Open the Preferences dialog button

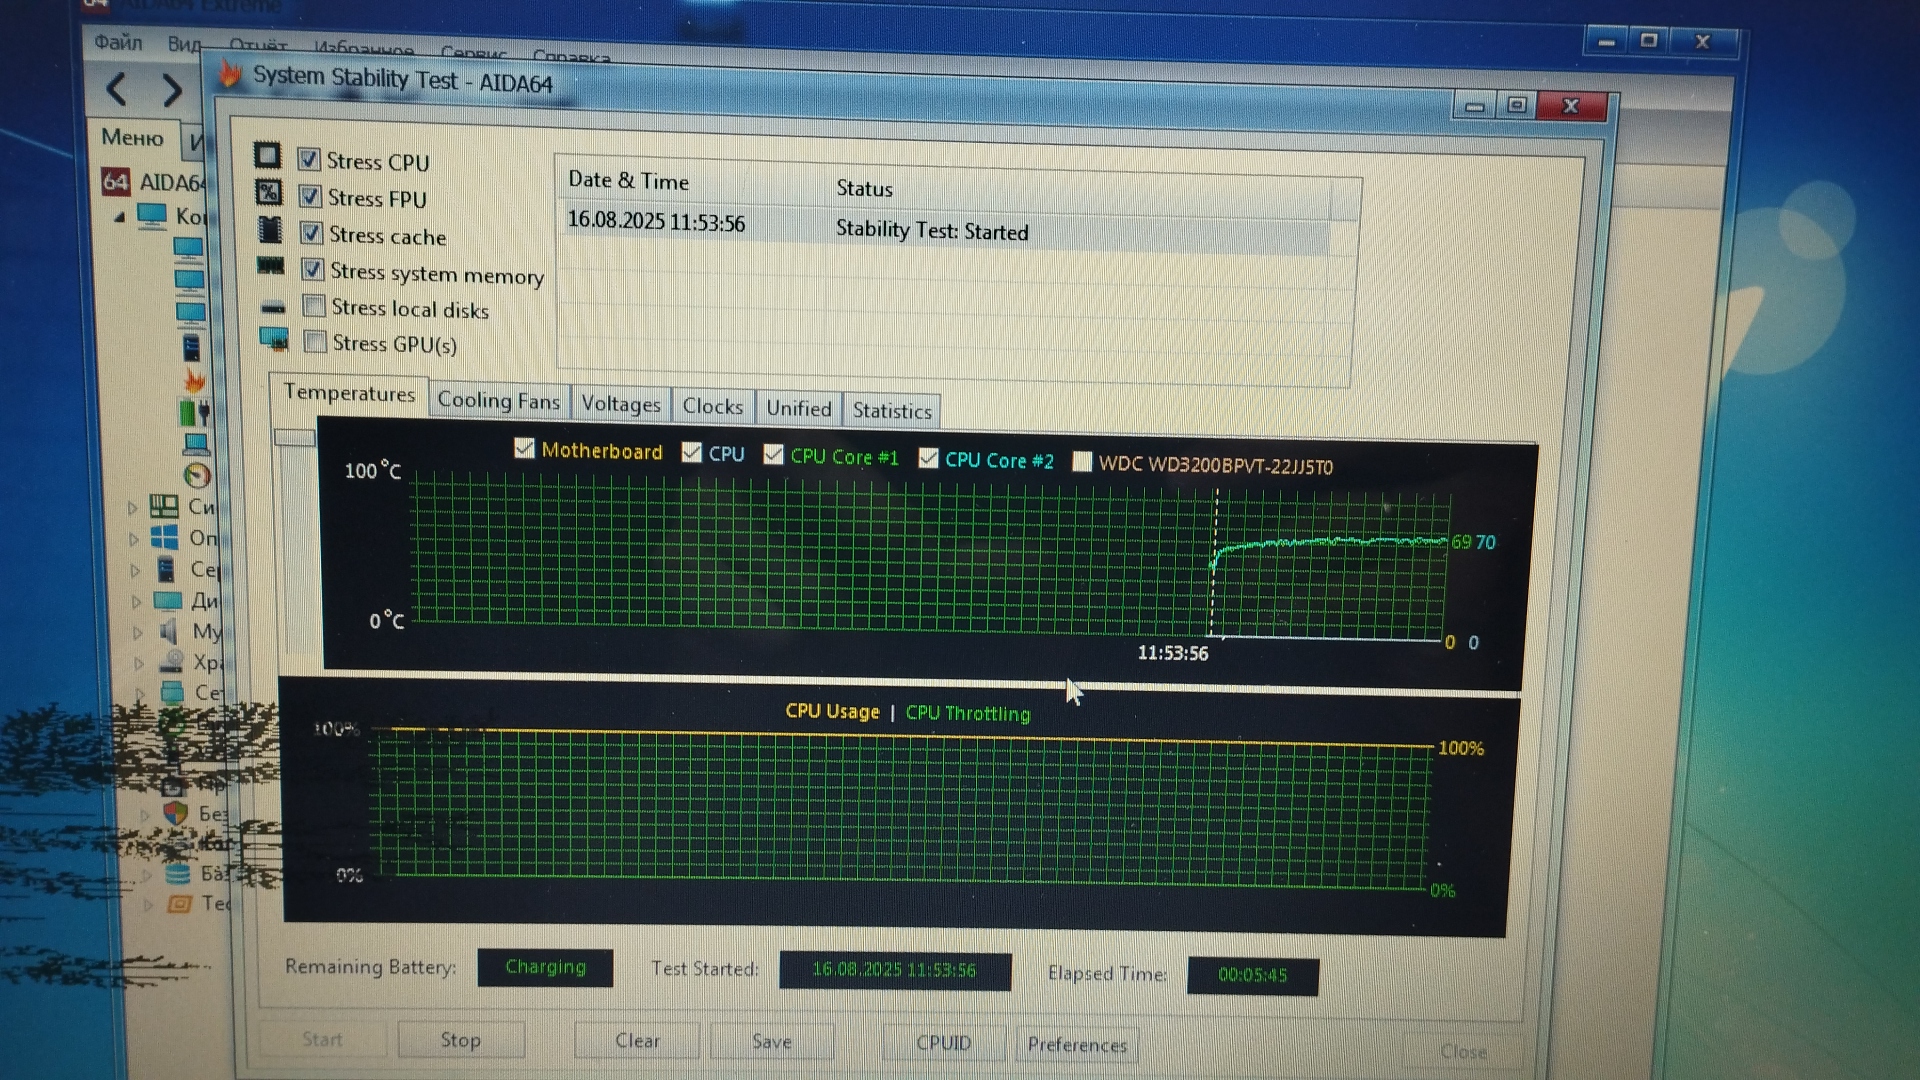[1076, 1044]
